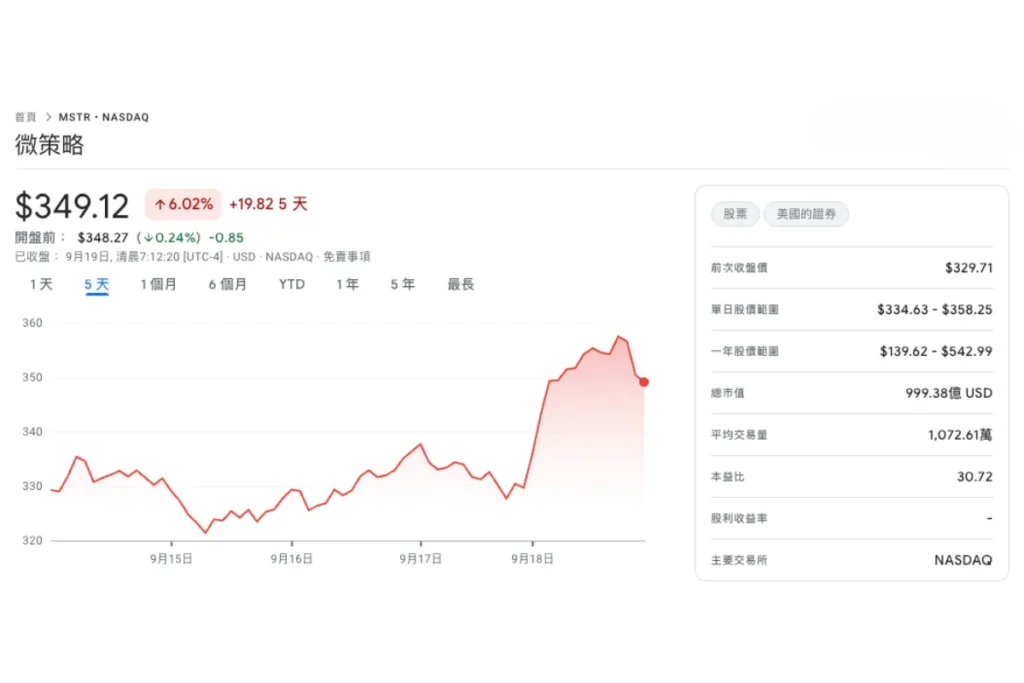This screenshot has width=1024, height=683.
Task: Click the +19.82 5天 change text
Action: click(x=268, y=204)
